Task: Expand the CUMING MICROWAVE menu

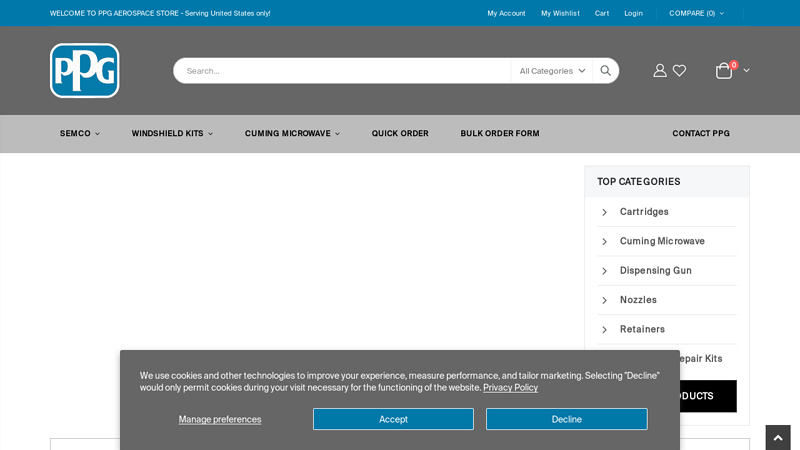Action: pos(292,133)
